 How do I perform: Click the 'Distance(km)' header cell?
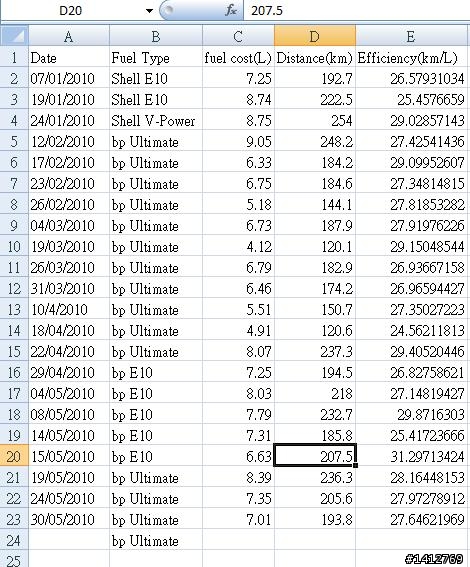[315, 57]
